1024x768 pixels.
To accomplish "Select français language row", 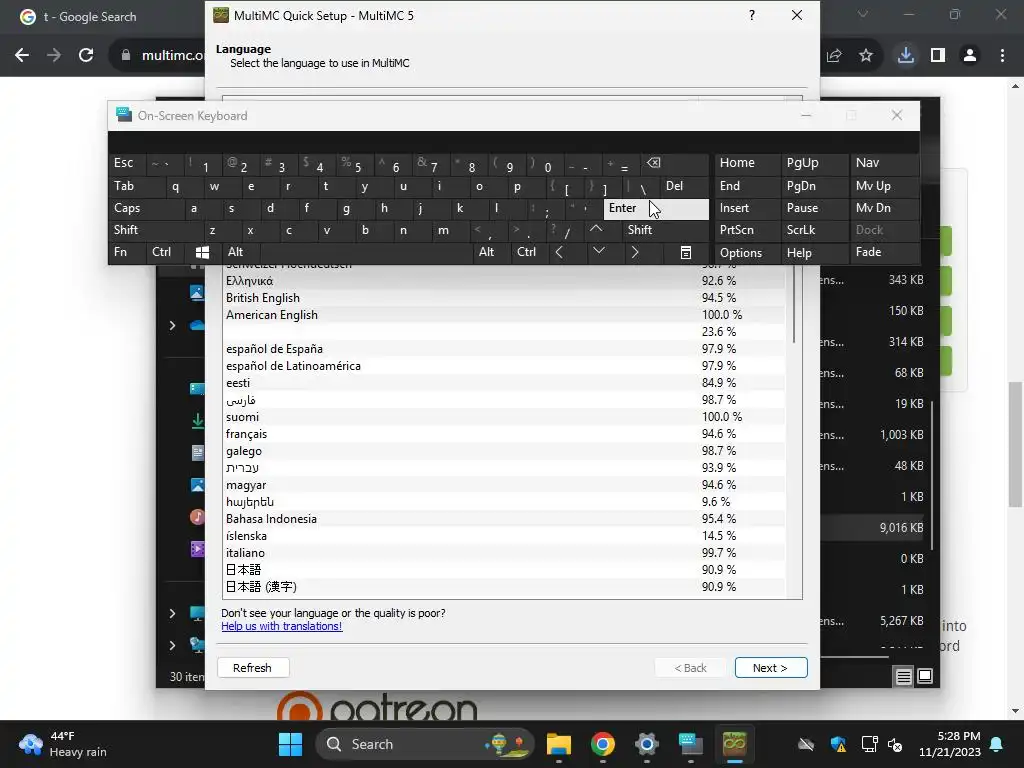I will click(504, 434).
